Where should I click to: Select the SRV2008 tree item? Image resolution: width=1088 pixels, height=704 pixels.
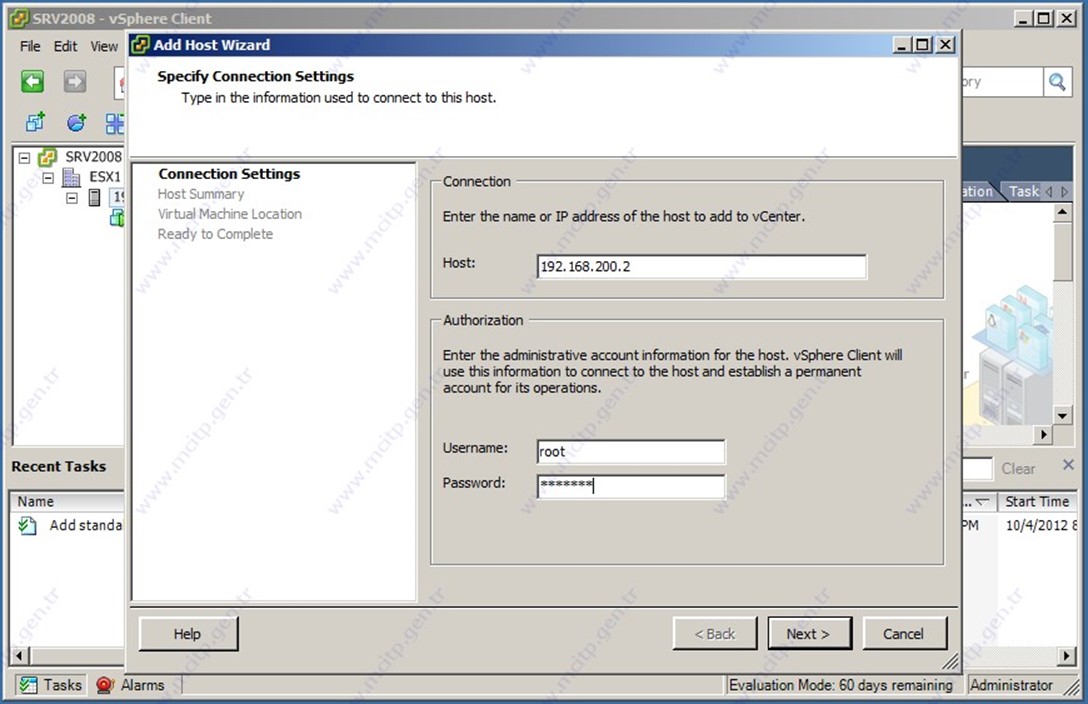[94, 157]
